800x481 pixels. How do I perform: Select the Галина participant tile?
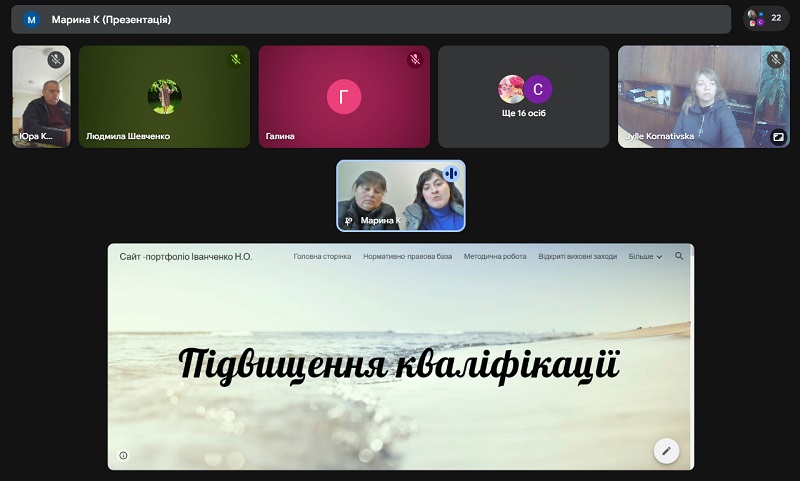pyautogui.click(x=344, y=97)
